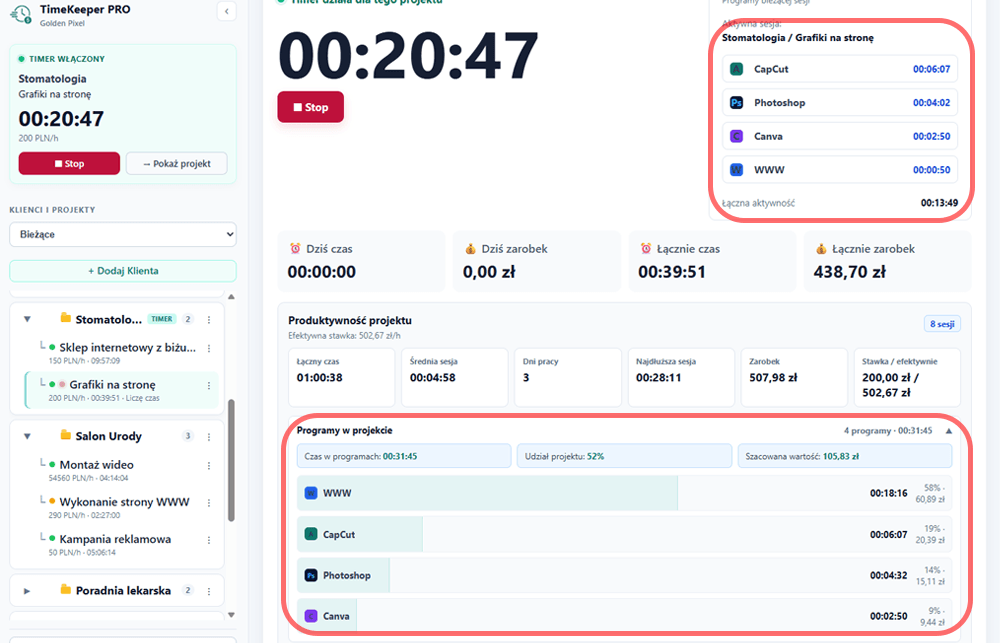The width and height of the screenshot is (1000, 643).
Task: Click the Canva icon in project programs
Action: pyautogui.click(x=311, y=616)
